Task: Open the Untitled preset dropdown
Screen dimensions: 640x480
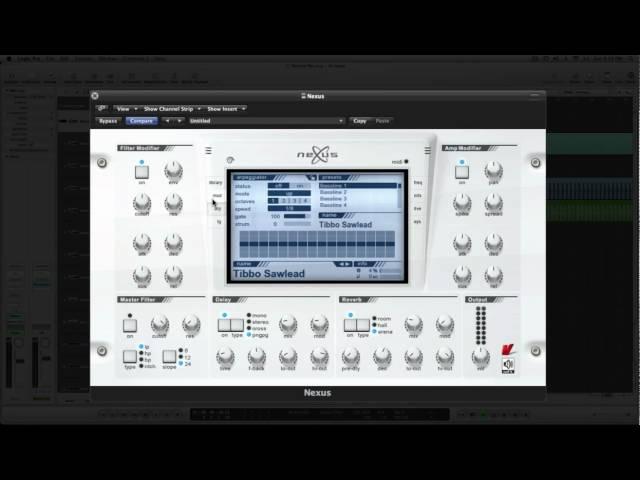Action: [x=266, y=121]
